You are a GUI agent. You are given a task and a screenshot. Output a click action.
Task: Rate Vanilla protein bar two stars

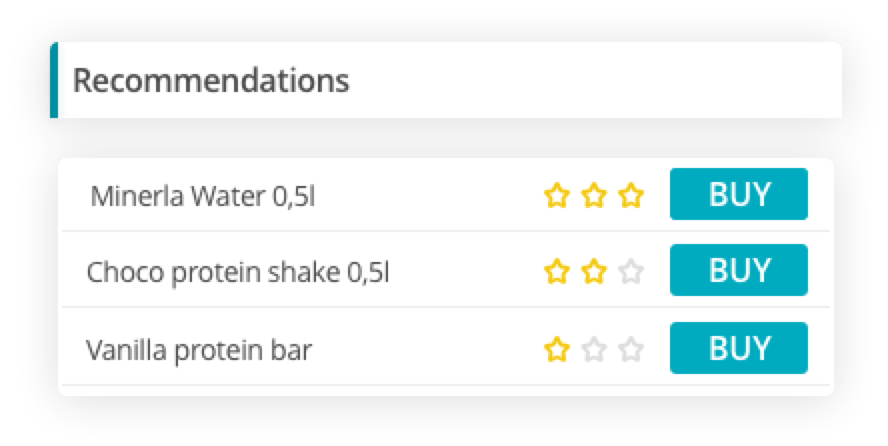click(x=593, y=349)
